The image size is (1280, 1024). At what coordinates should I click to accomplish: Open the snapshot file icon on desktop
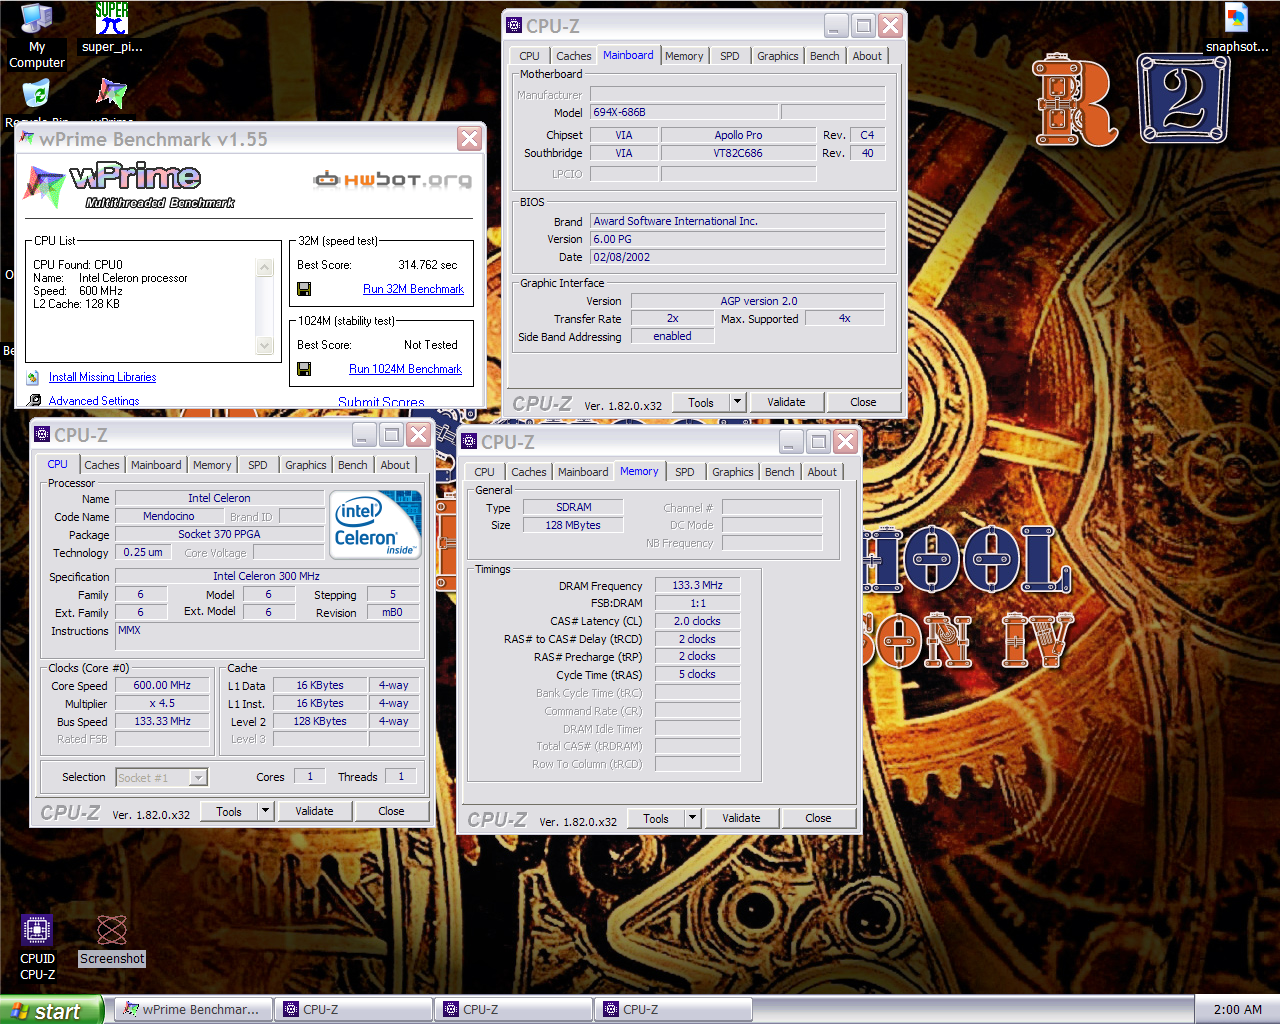click(x=1237, y=18)
